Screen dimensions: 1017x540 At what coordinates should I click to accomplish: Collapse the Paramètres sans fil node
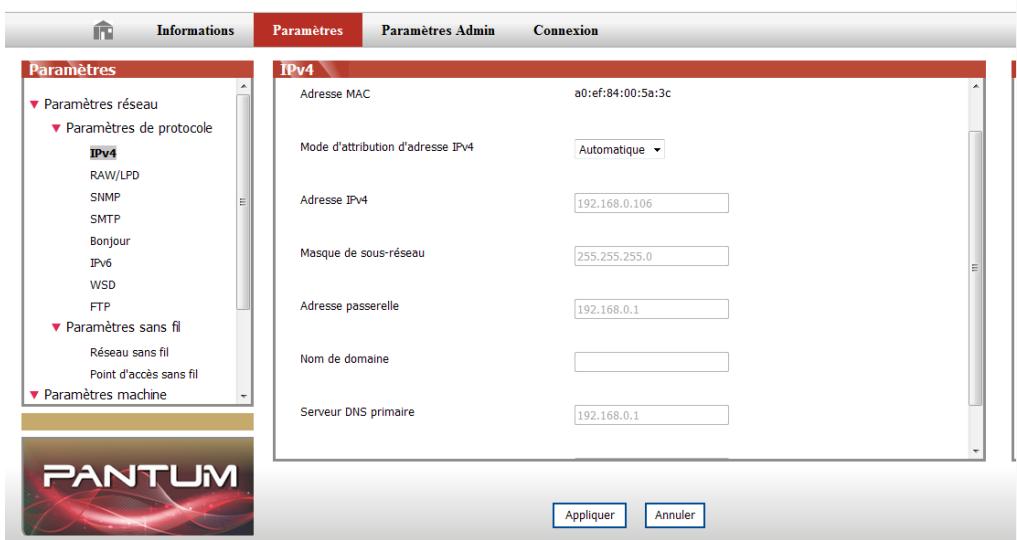pyautogui.click(x=57, y=326)
